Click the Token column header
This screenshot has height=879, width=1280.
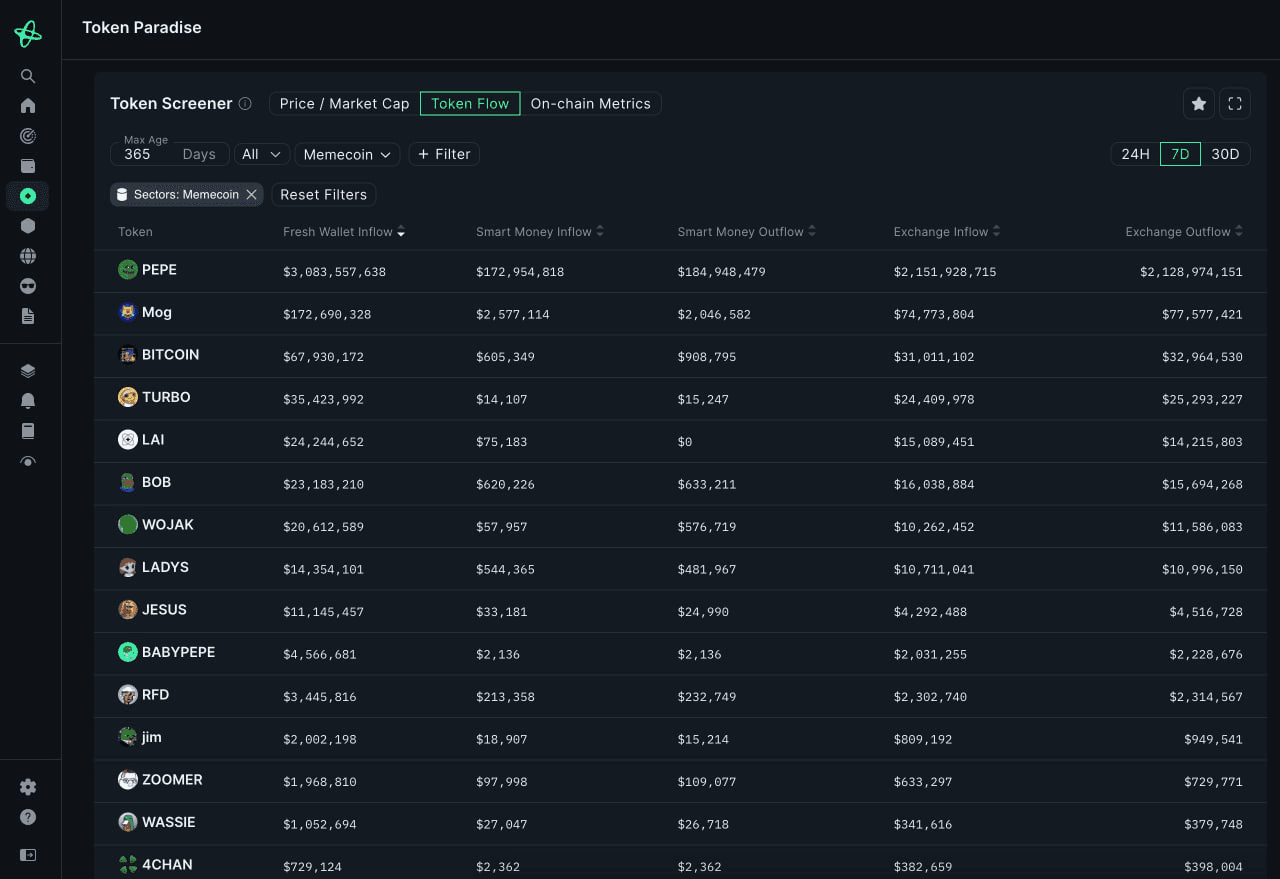[135, 232]
